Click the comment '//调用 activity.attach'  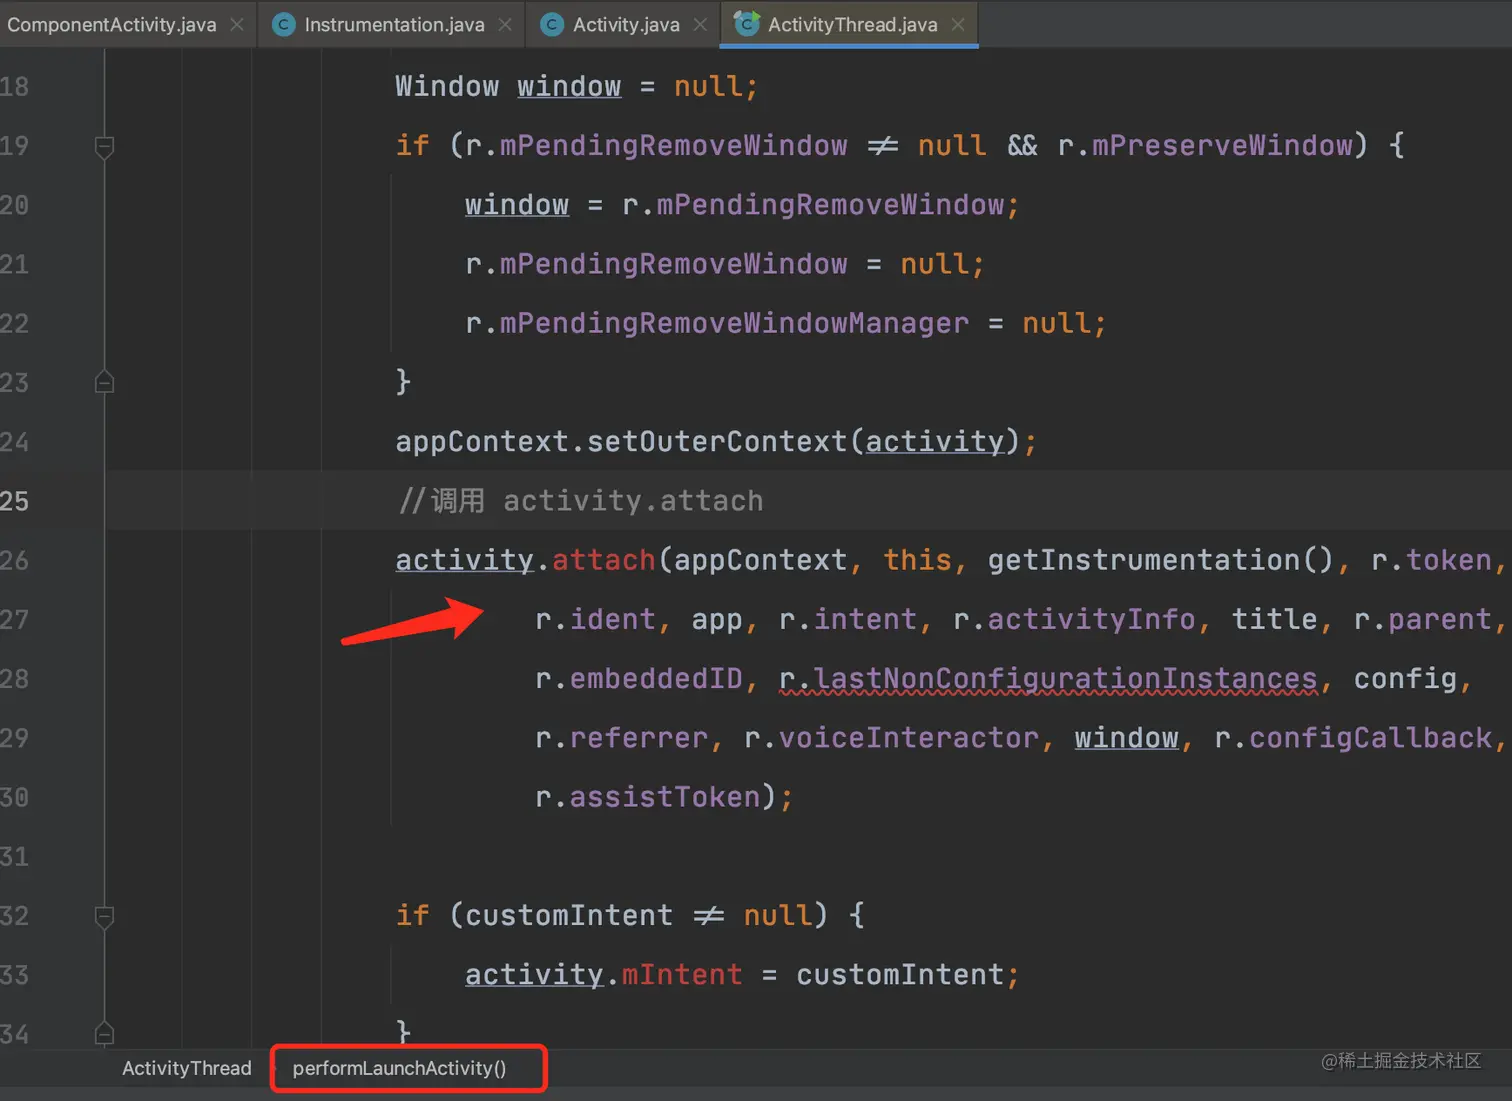[x=580, y=501]
